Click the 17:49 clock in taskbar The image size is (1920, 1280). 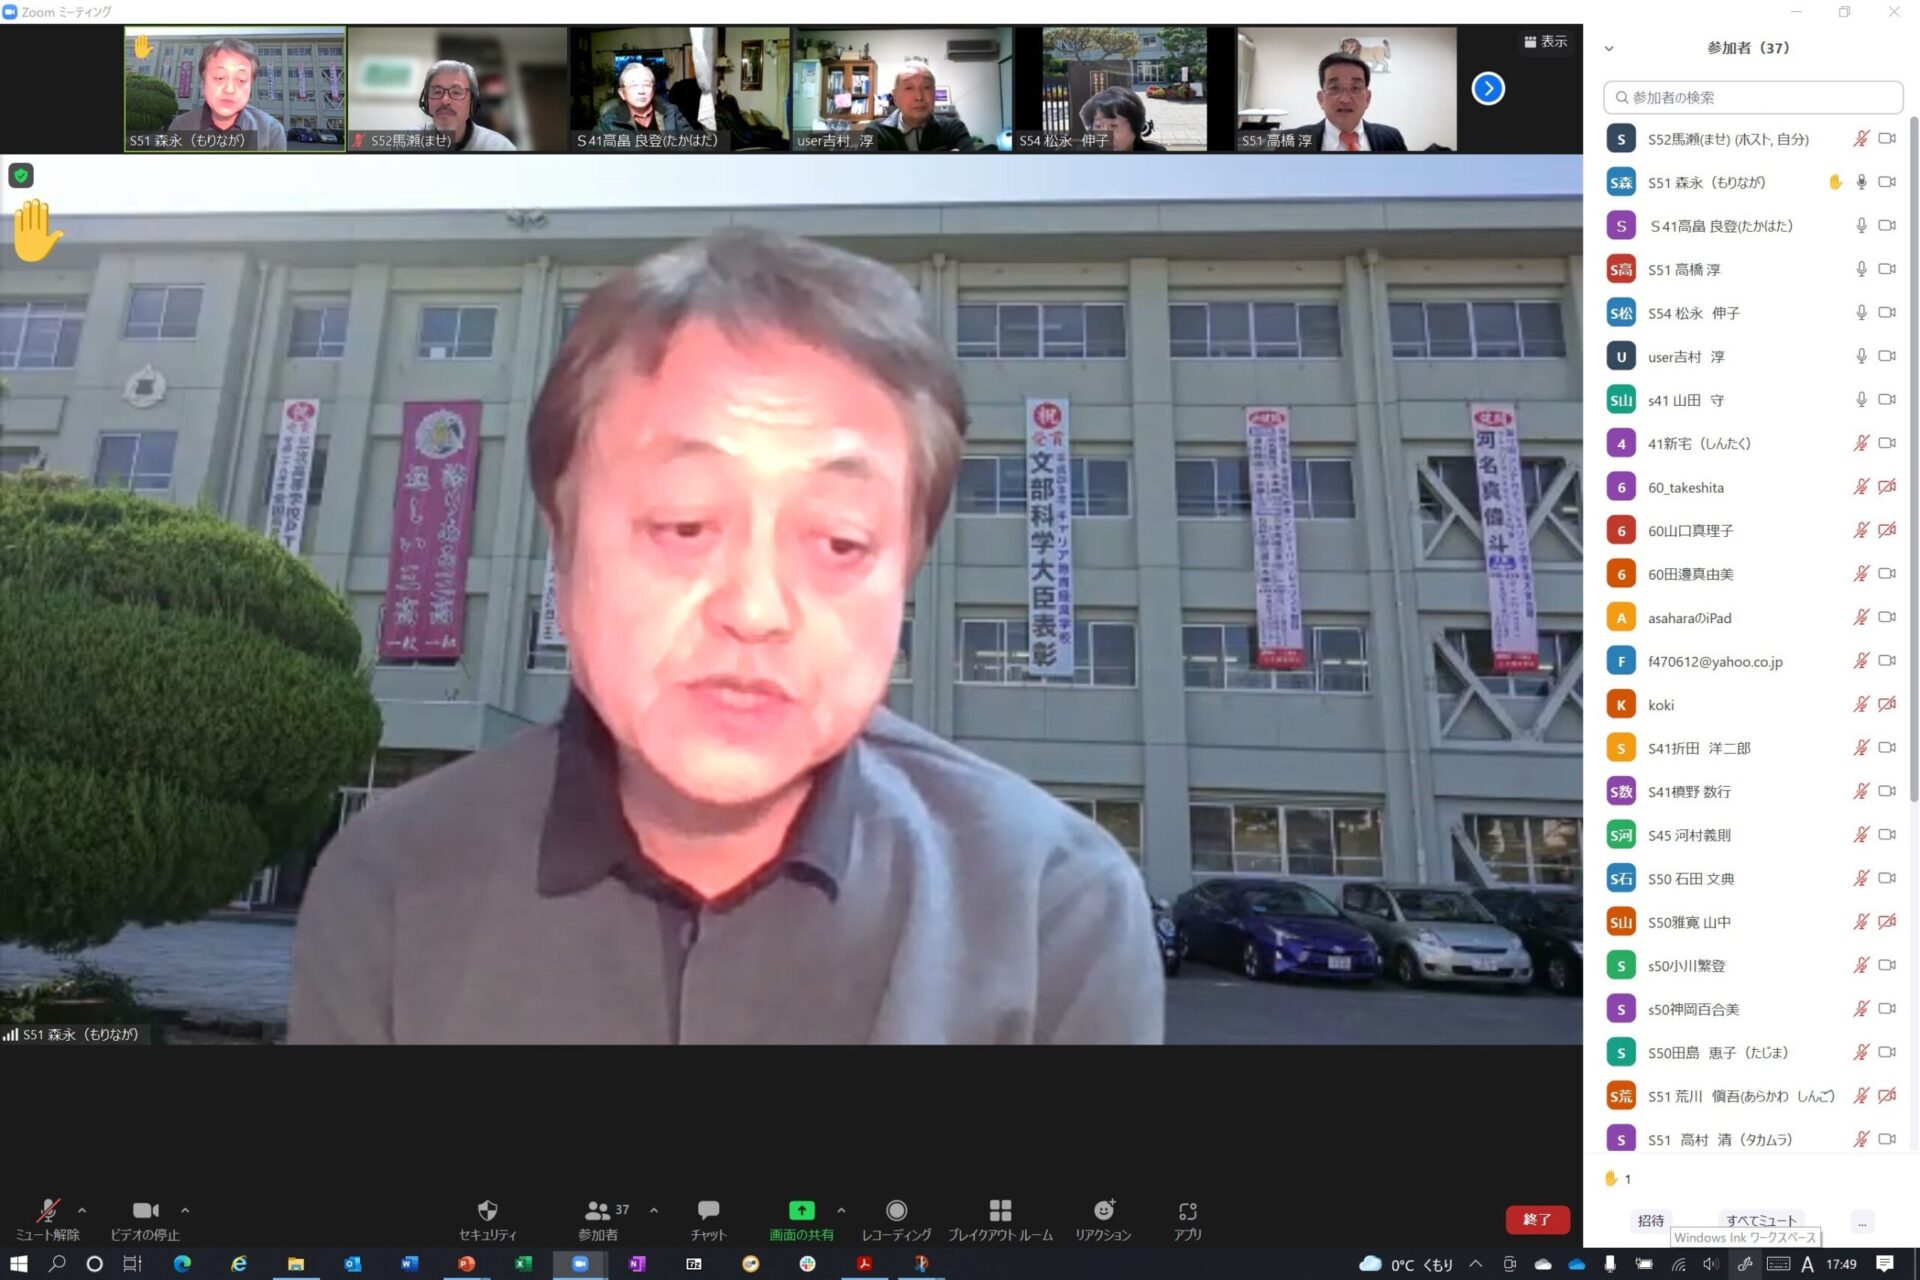[1841, 1264]
